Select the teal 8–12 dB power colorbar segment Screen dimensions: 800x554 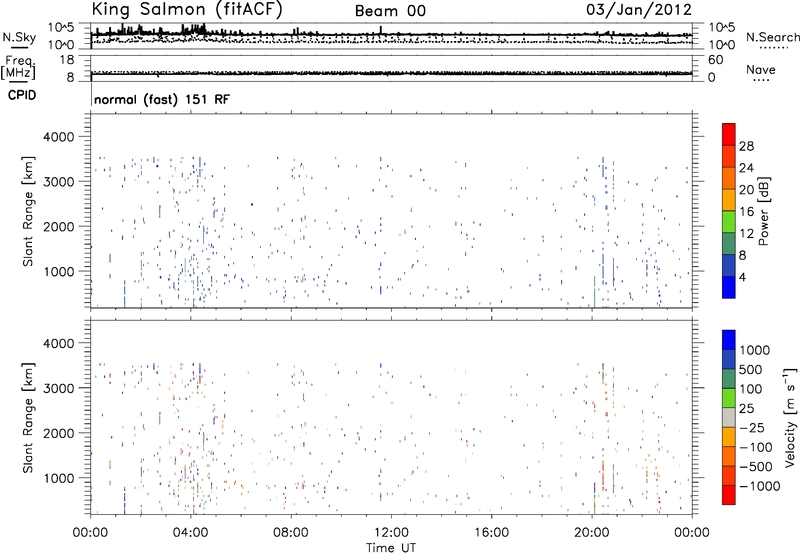[x=729, y=244]
